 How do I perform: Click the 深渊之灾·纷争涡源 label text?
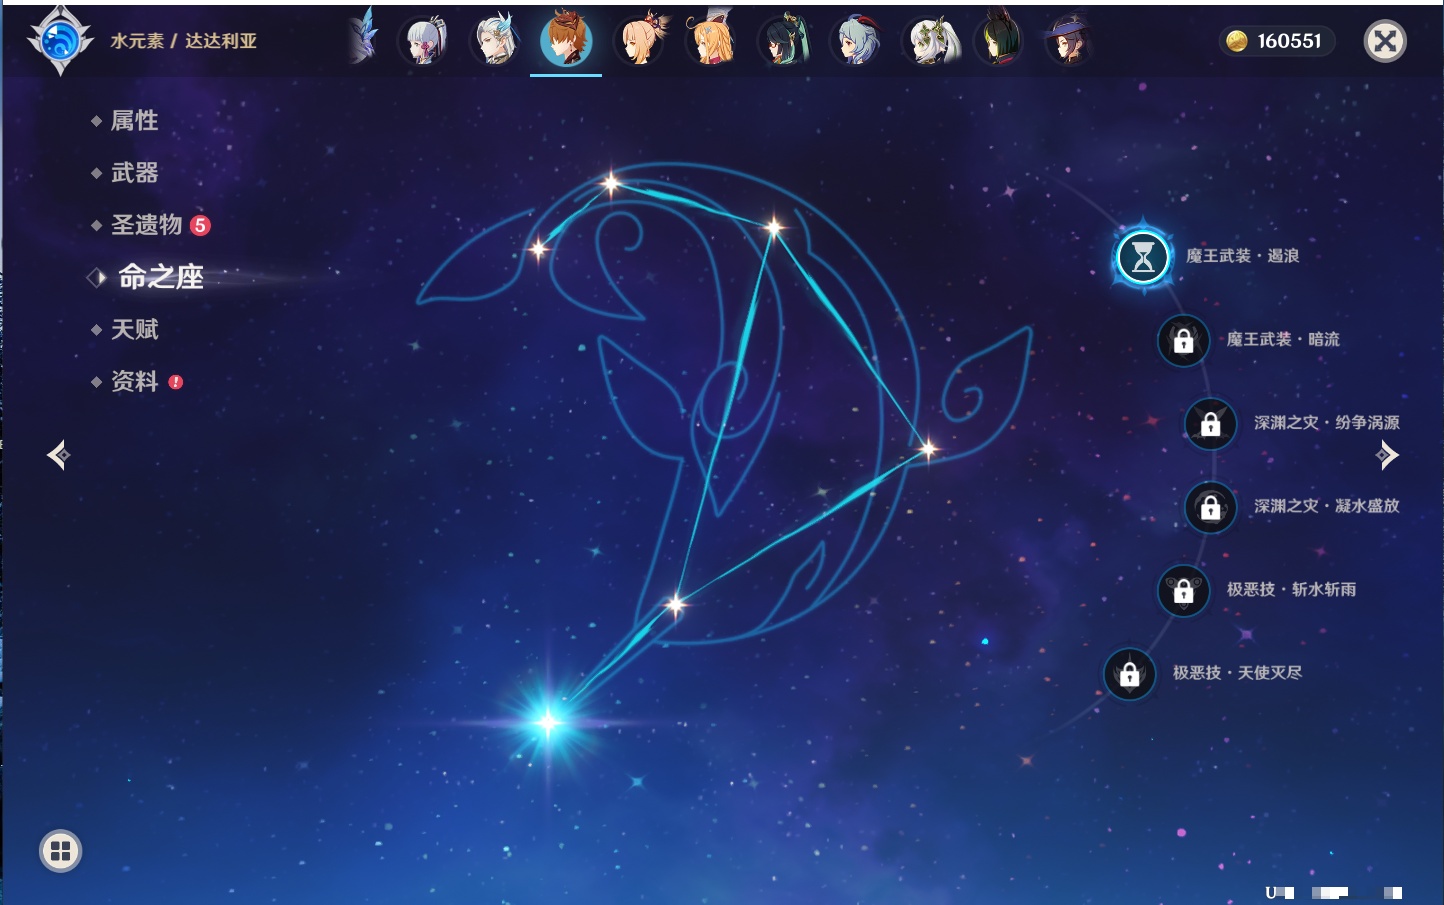click(x=1327, y=423)
